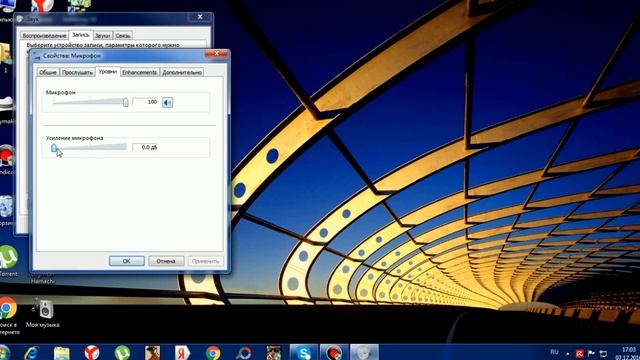The width and height of the screenshot is (640, 360).
Task: Open the Enhancements tab
Action: [140, 72]
